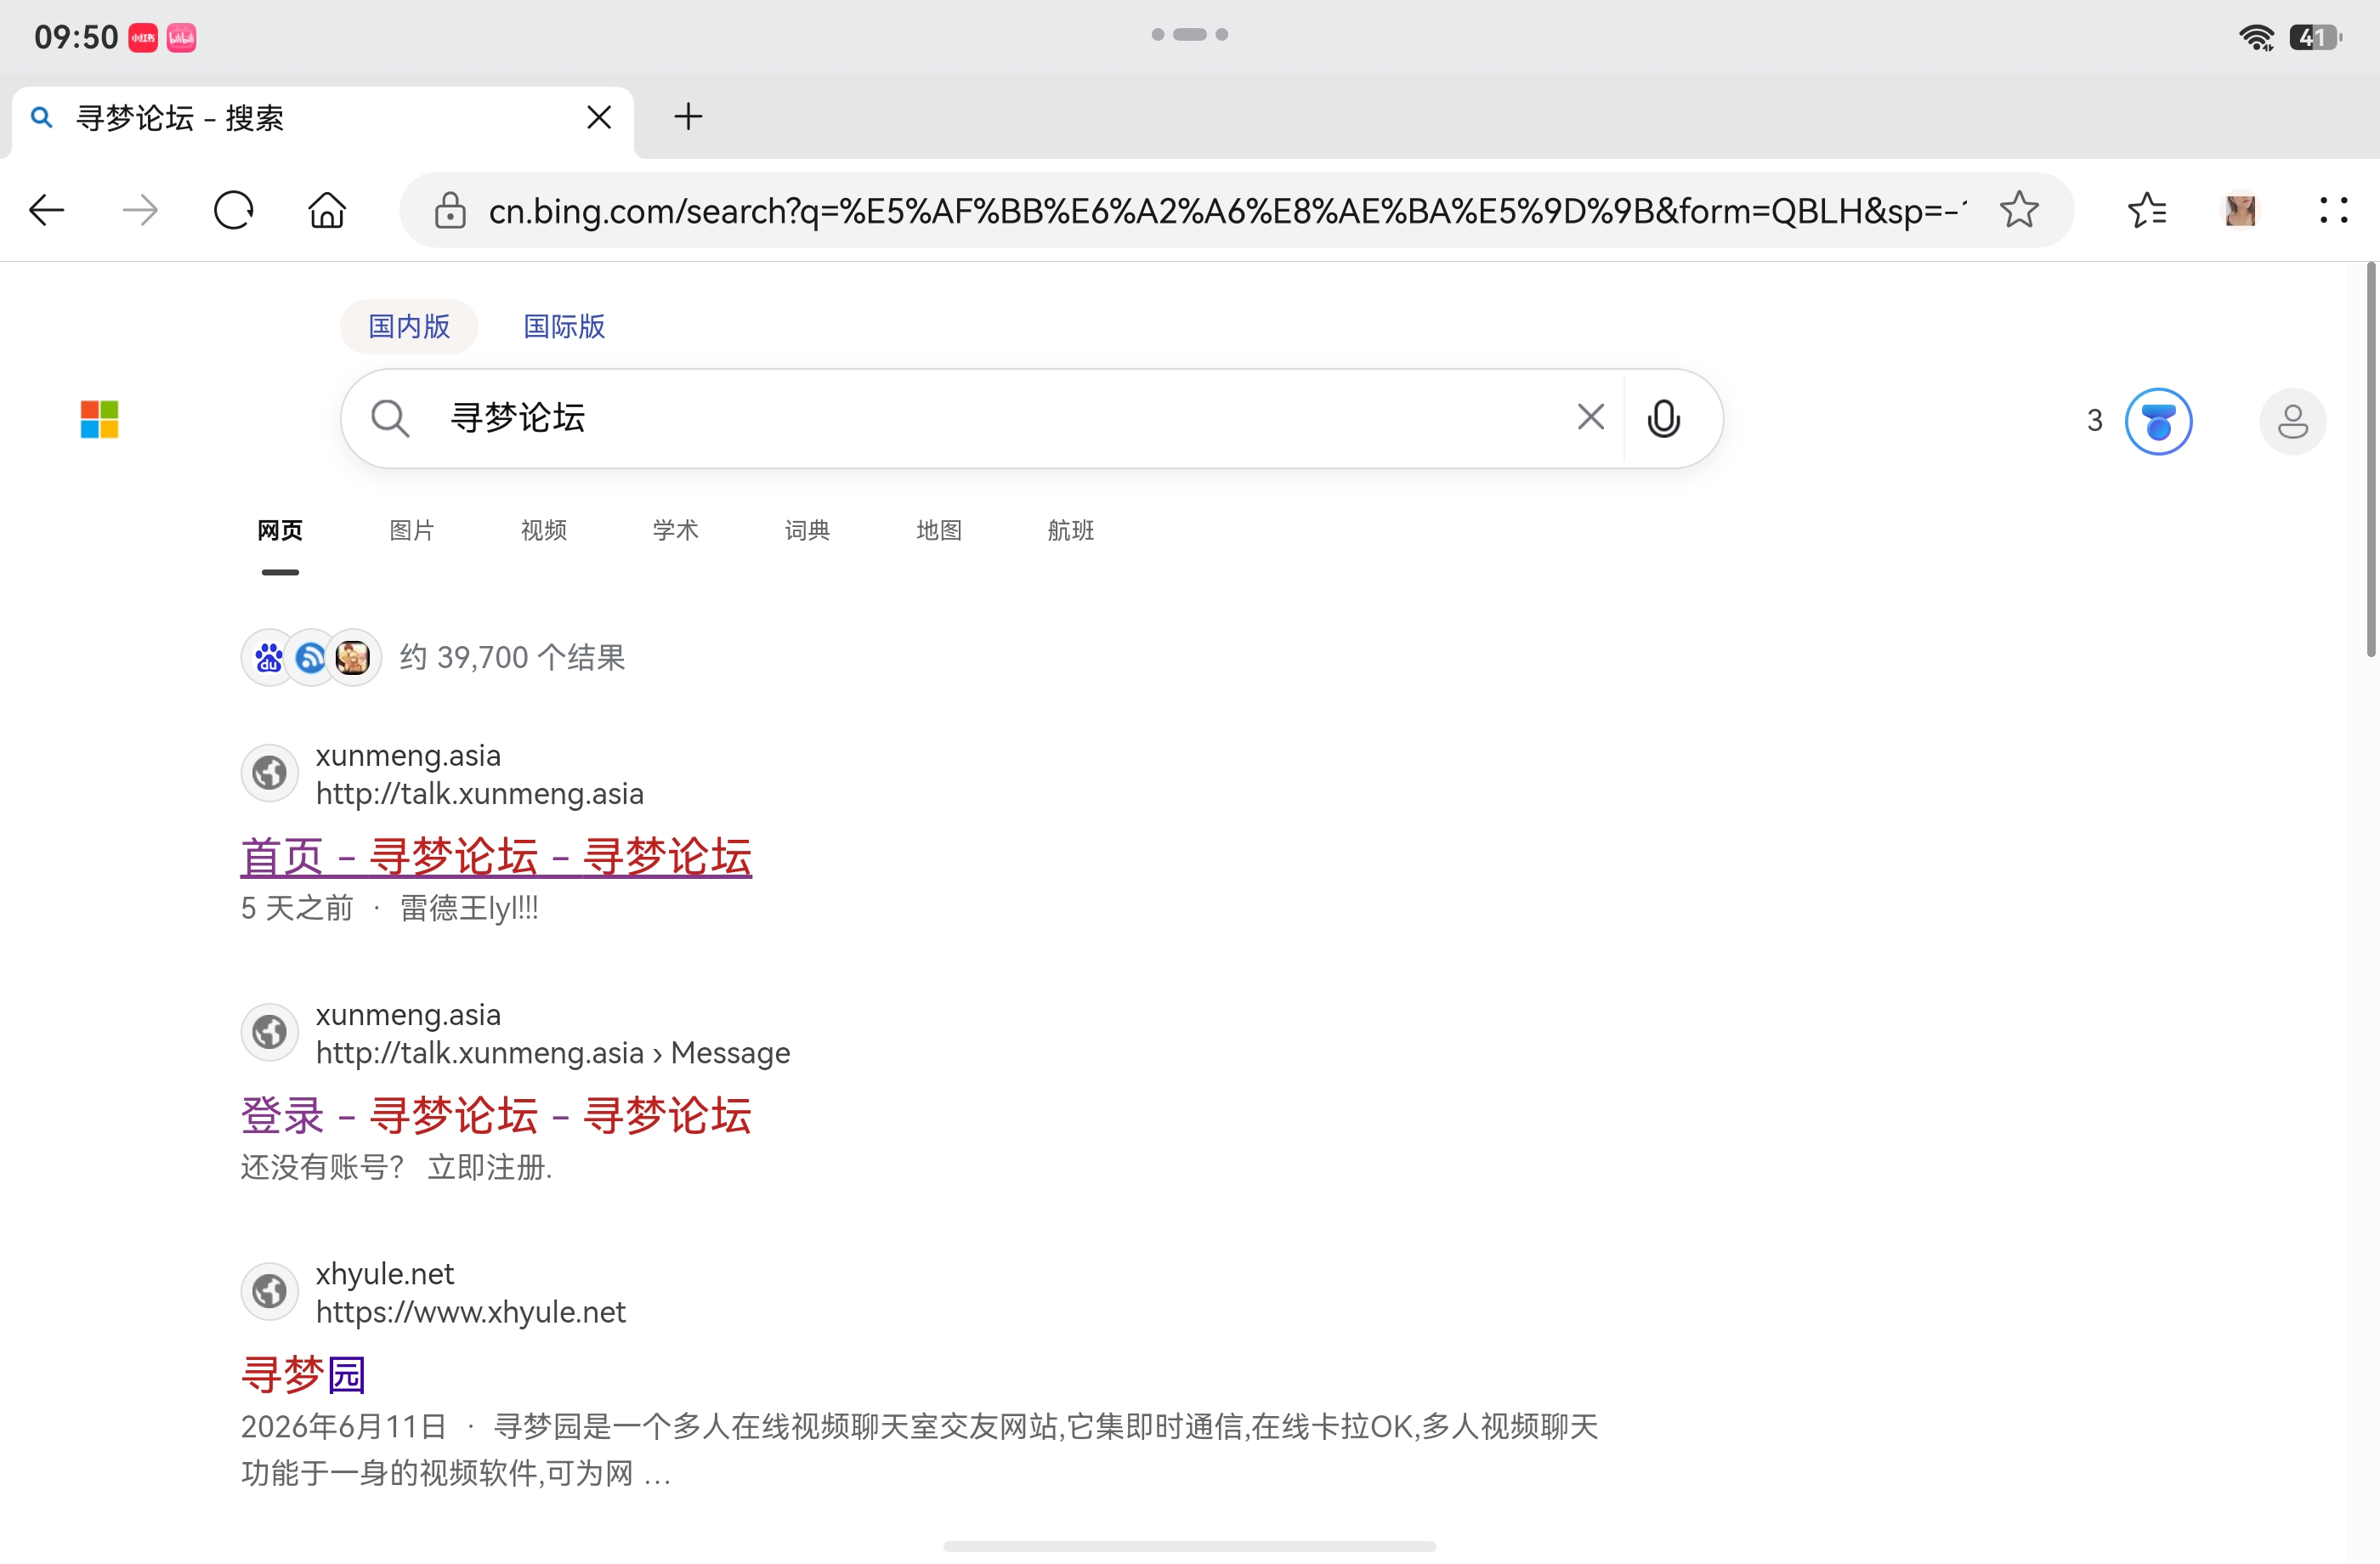Click the cn.bing.com address bar URL
2380x1564 pixels.
pos(1227,211)
